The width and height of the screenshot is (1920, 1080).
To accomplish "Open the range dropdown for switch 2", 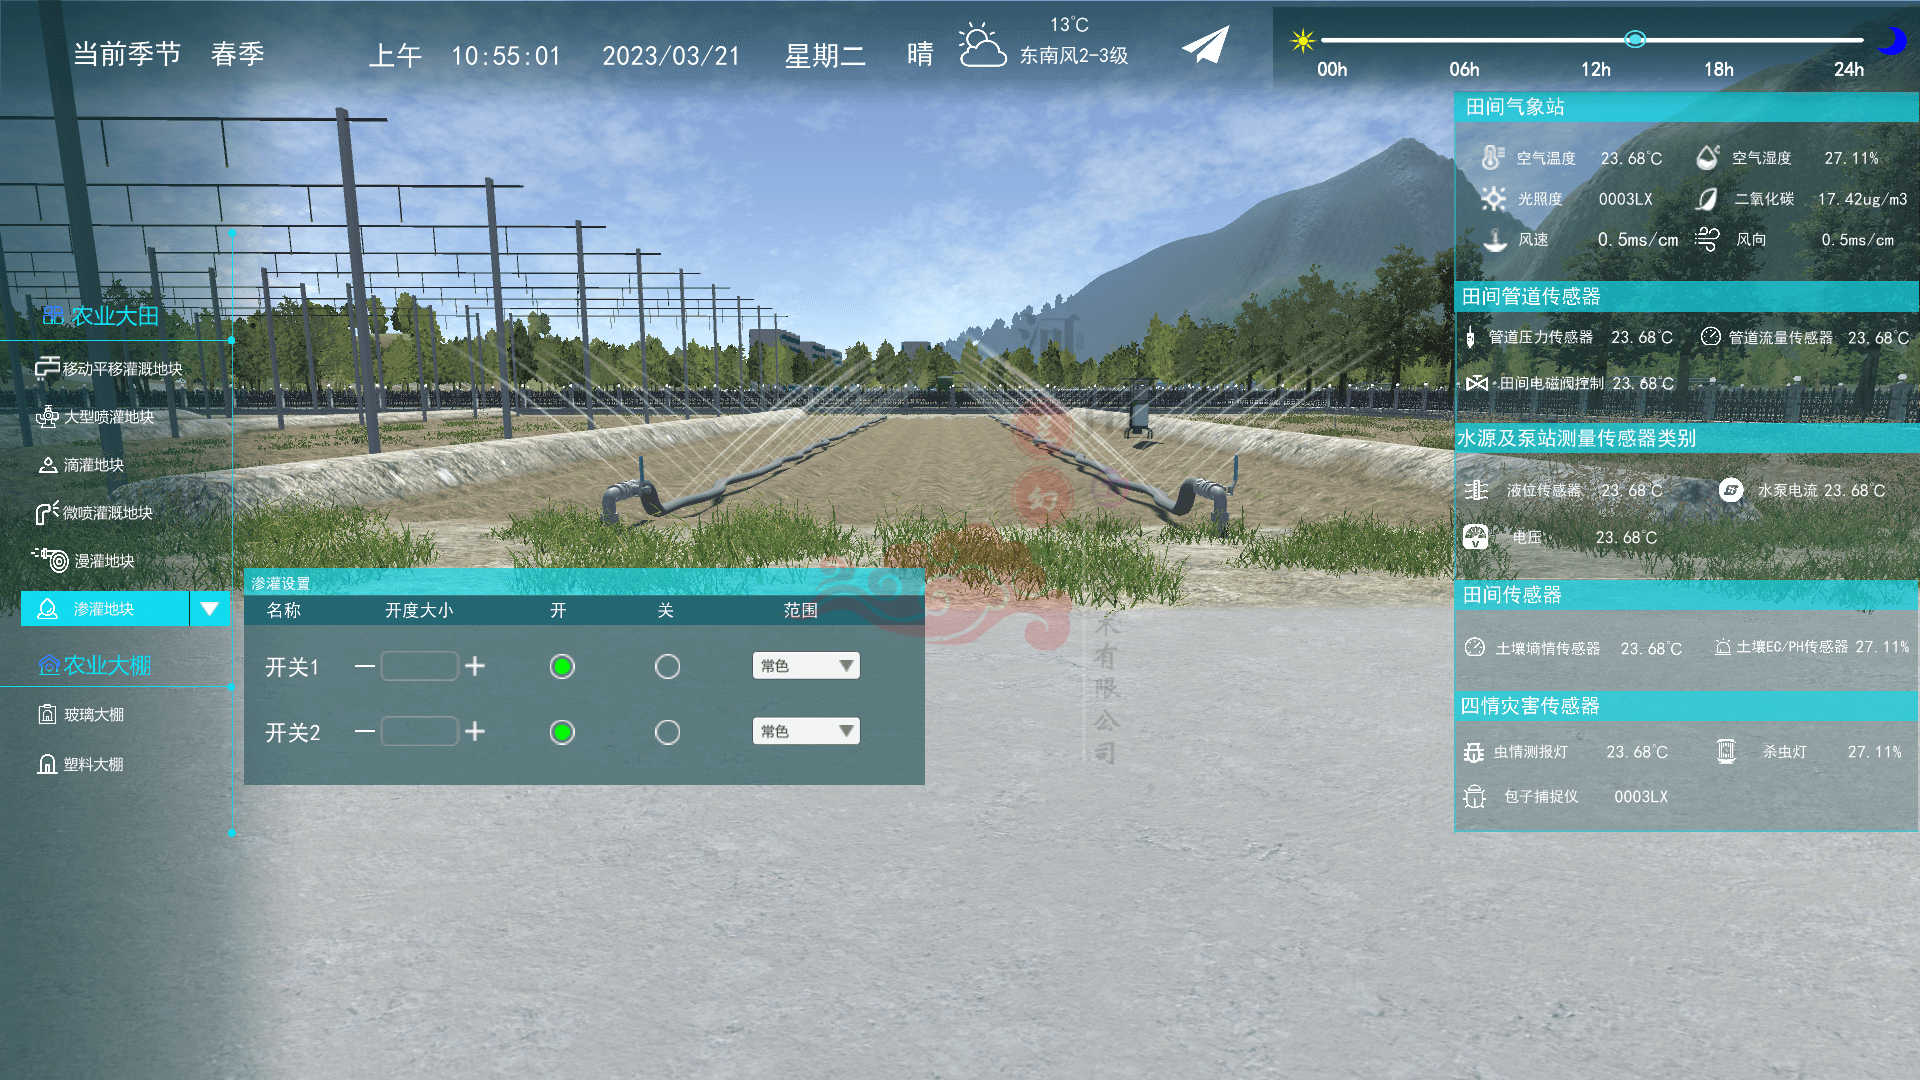I will [x=806, y=732].
